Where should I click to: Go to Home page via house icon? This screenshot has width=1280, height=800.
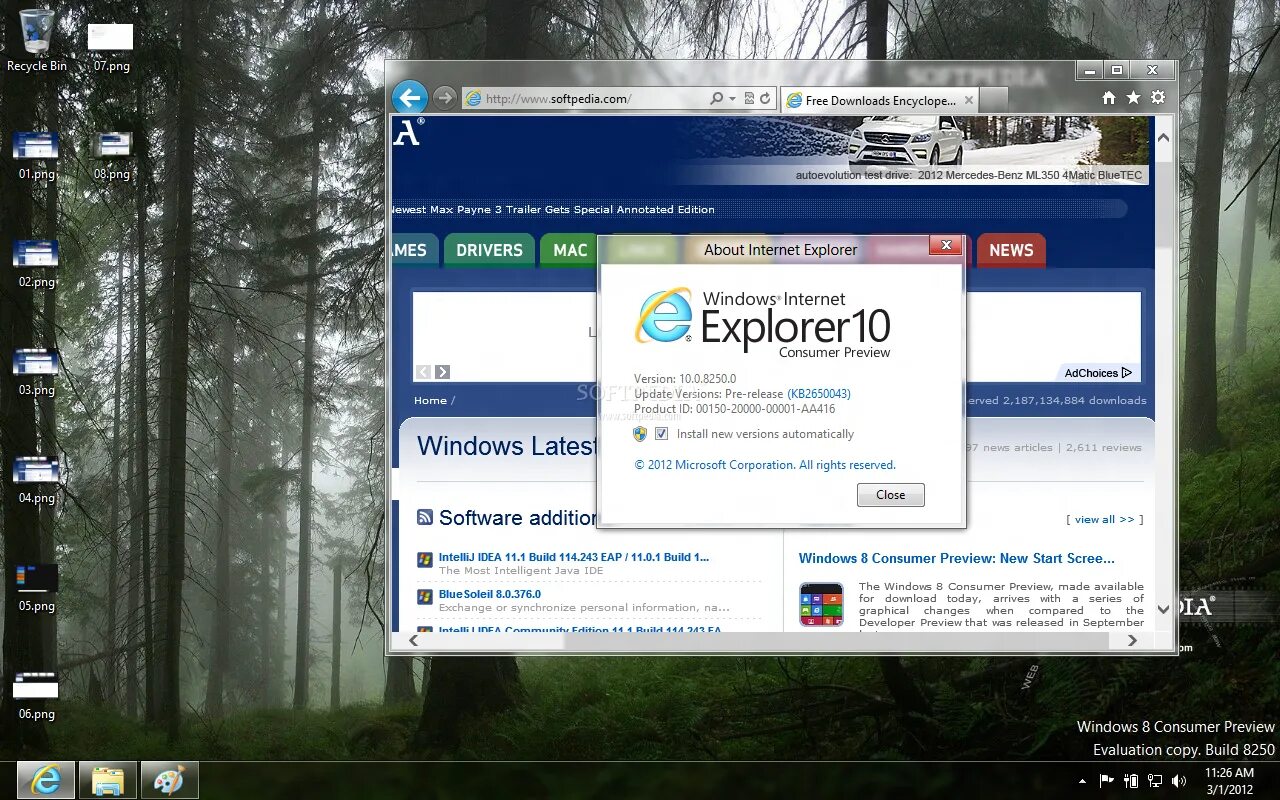1108,98
